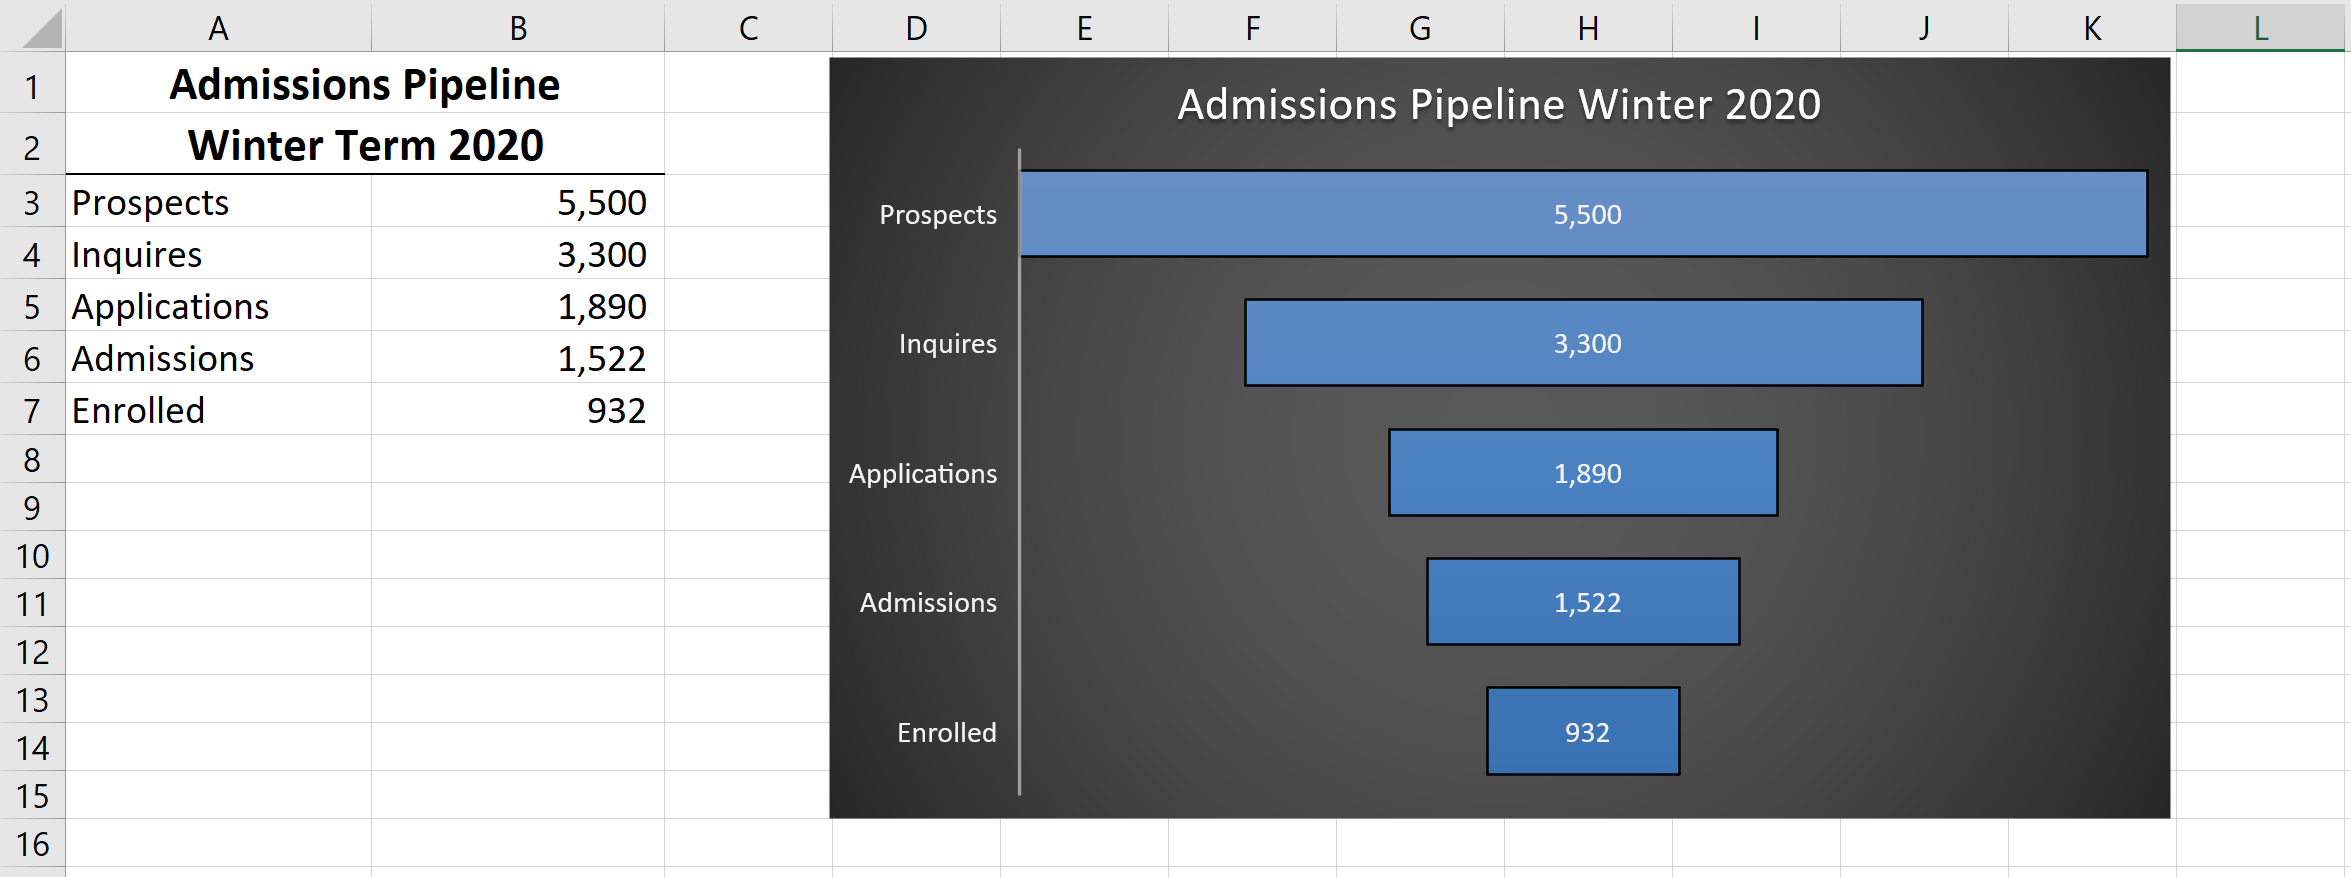Select column D header
The width and height of the screenshot is (2351, 877).
pos(916,27)
